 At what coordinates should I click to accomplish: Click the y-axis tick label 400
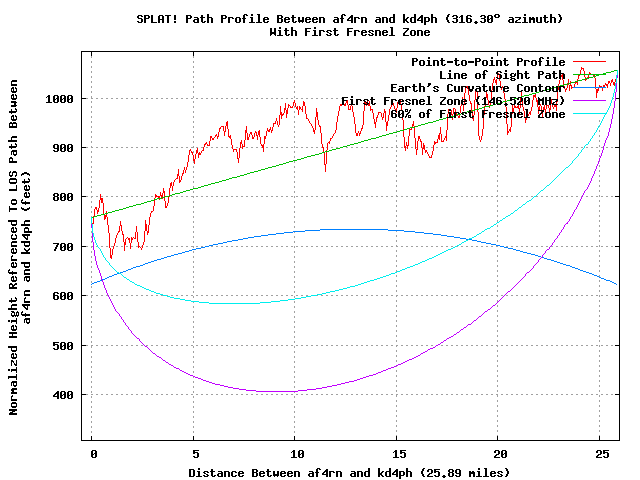click(63, 395)
